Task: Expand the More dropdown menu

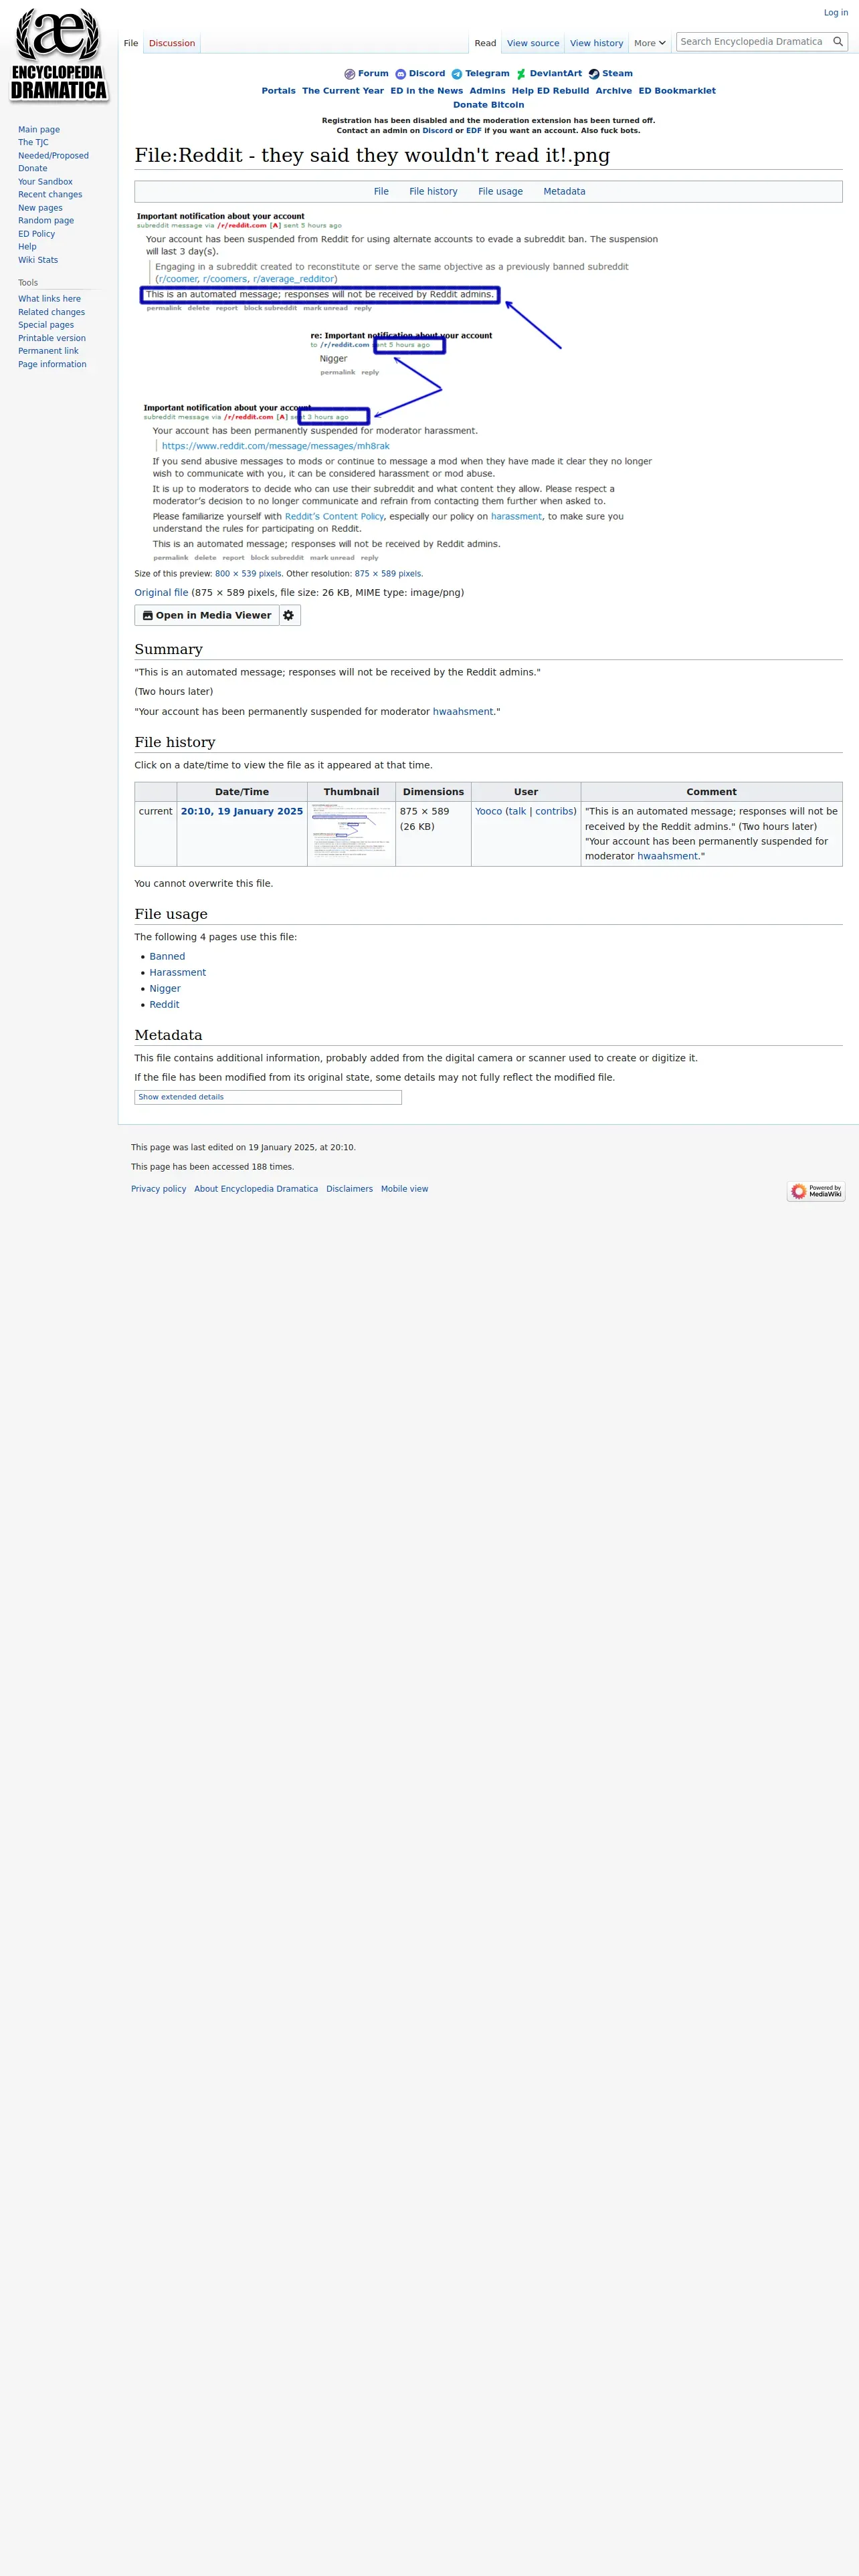Action: tap(650, 43)
